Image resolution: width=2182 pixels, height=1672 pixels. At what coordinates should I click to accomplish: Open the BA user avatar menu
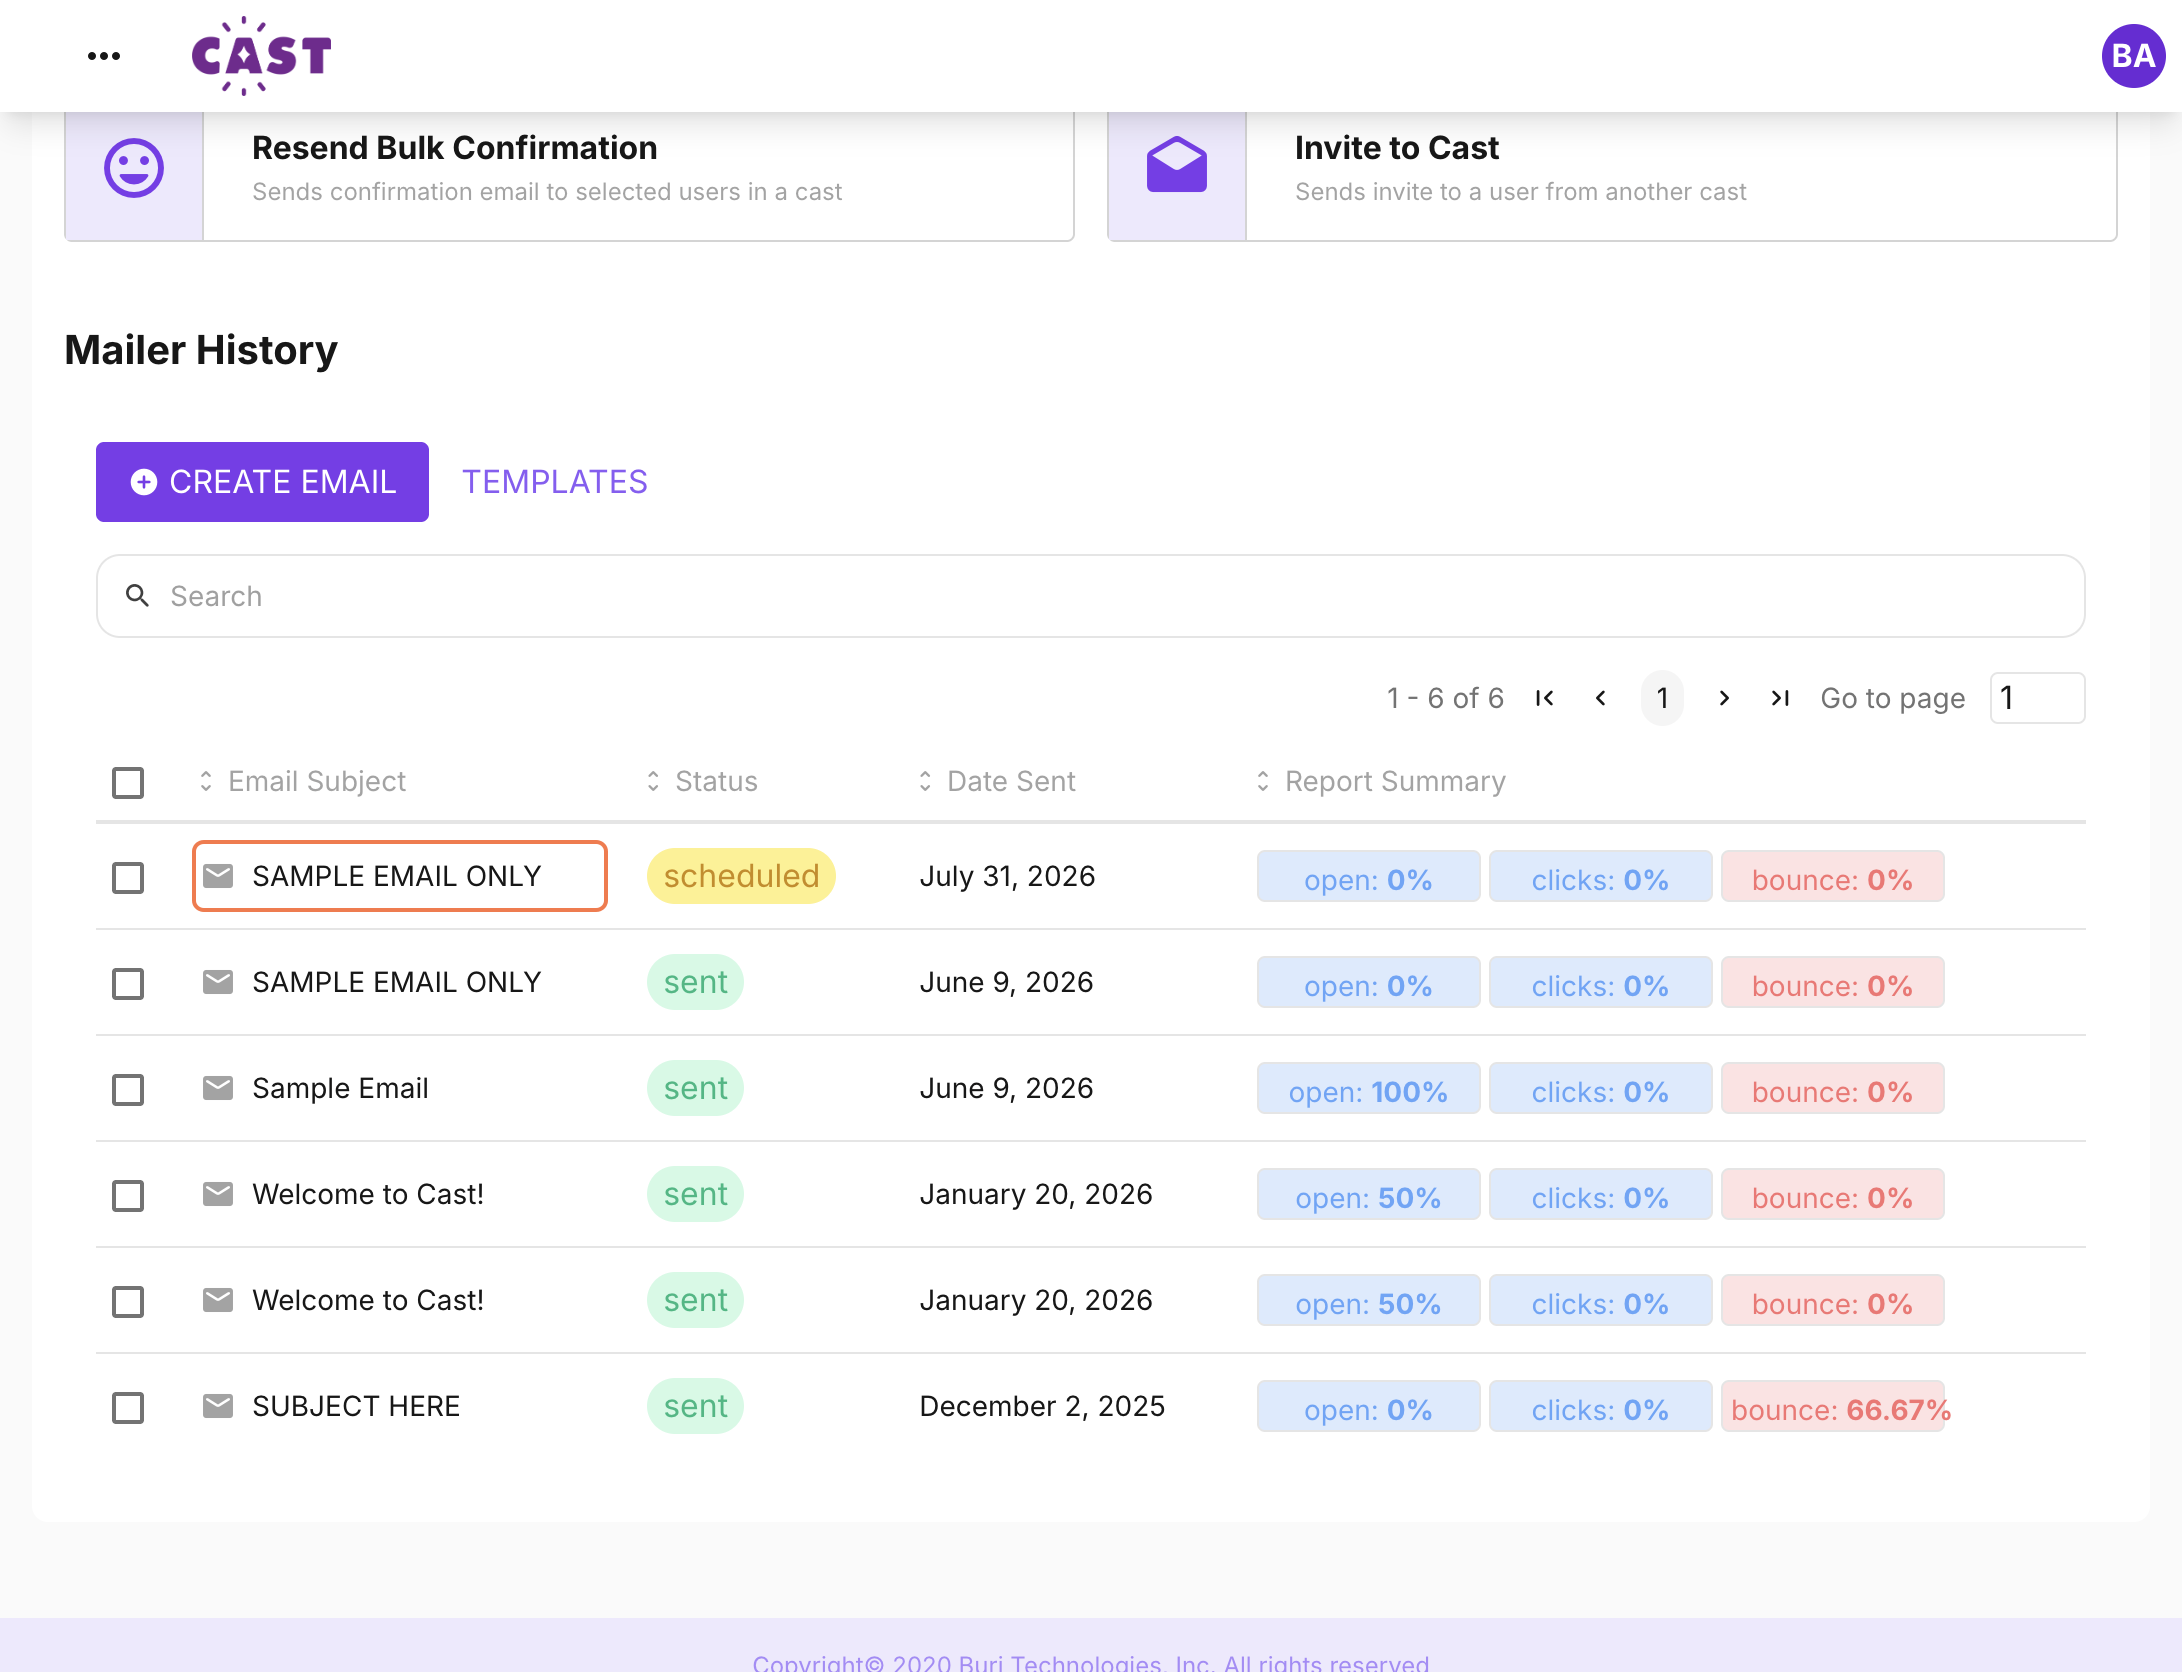(x=2133, y=56)
